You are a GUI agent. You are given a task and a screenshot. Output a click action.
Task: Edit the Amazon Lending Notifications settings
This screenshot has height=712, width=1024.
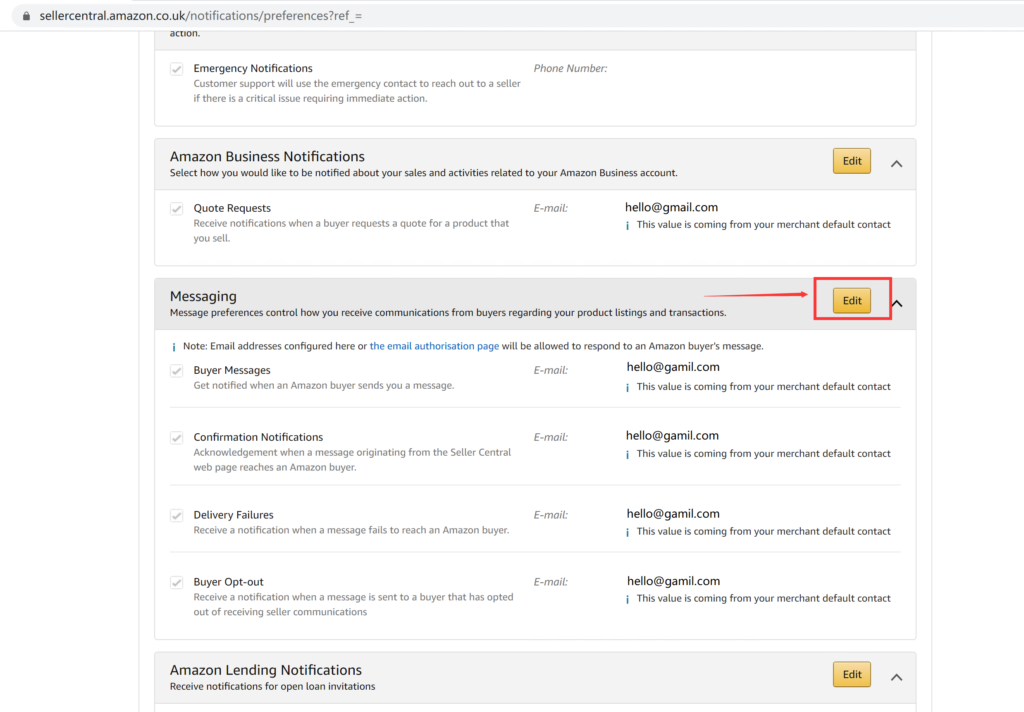pos(852,675)
